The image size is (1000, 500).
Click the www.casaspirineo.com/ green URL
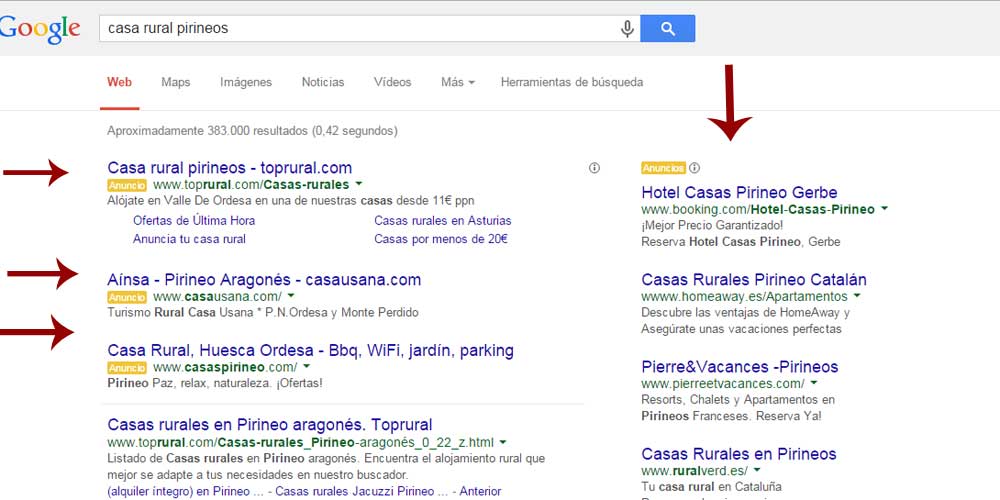(x=225, y=367)
